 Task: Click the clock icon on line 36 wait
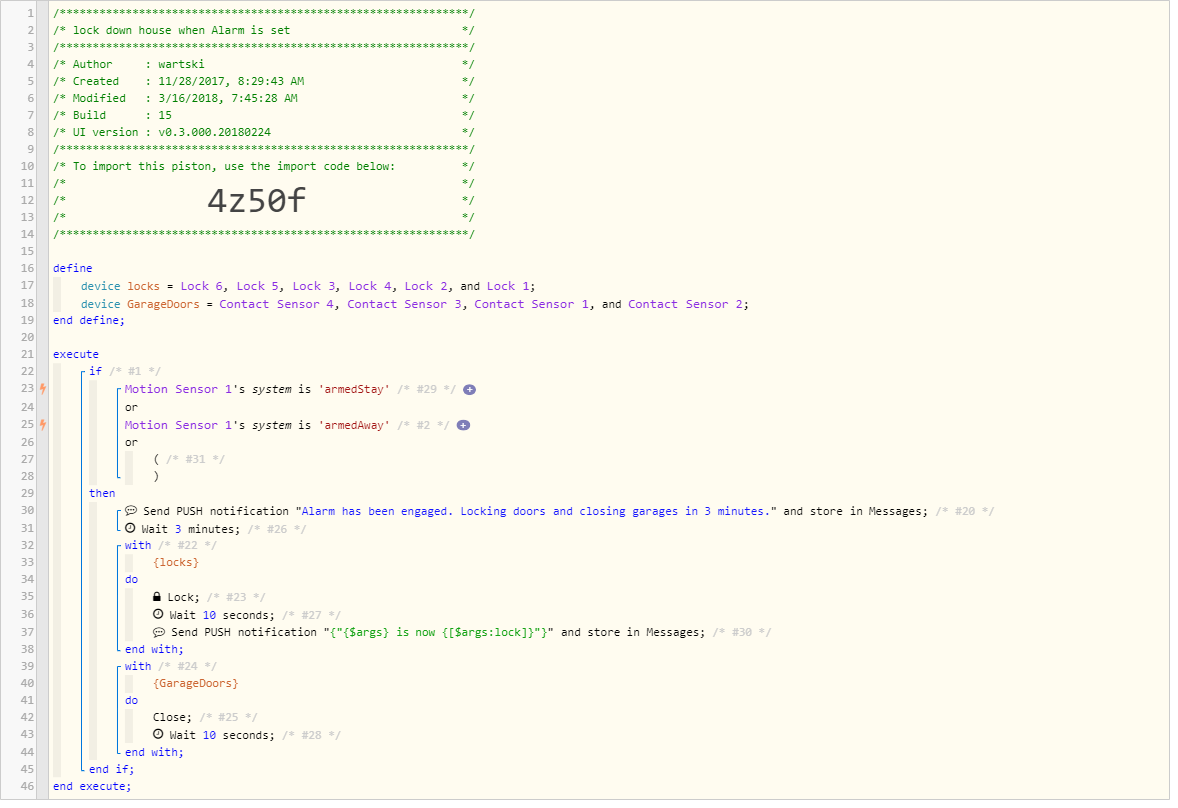coord(158,614)
